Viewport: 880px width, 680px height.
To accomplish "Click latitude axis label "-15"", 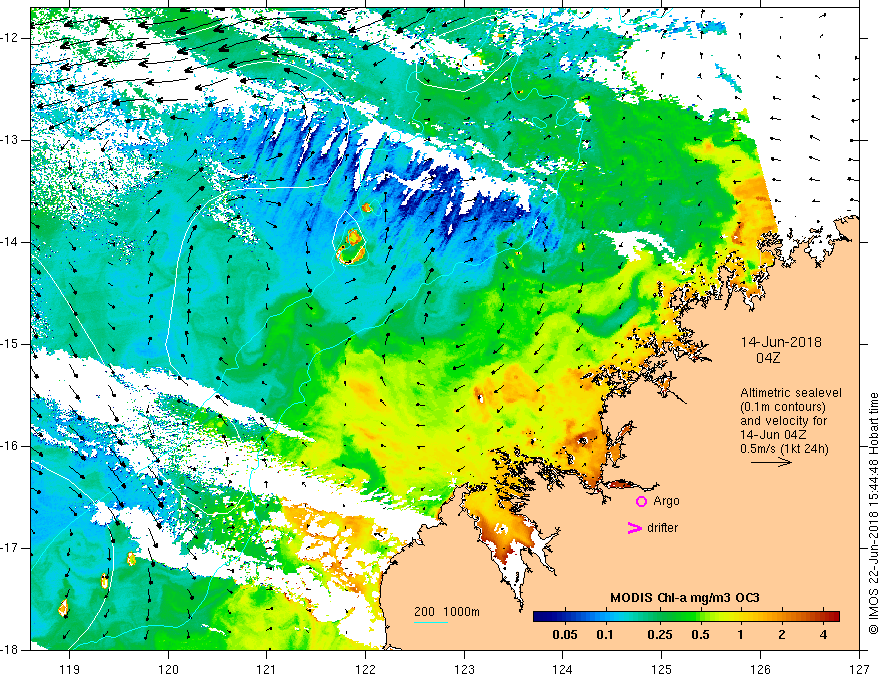I will [x=11, y=344].
